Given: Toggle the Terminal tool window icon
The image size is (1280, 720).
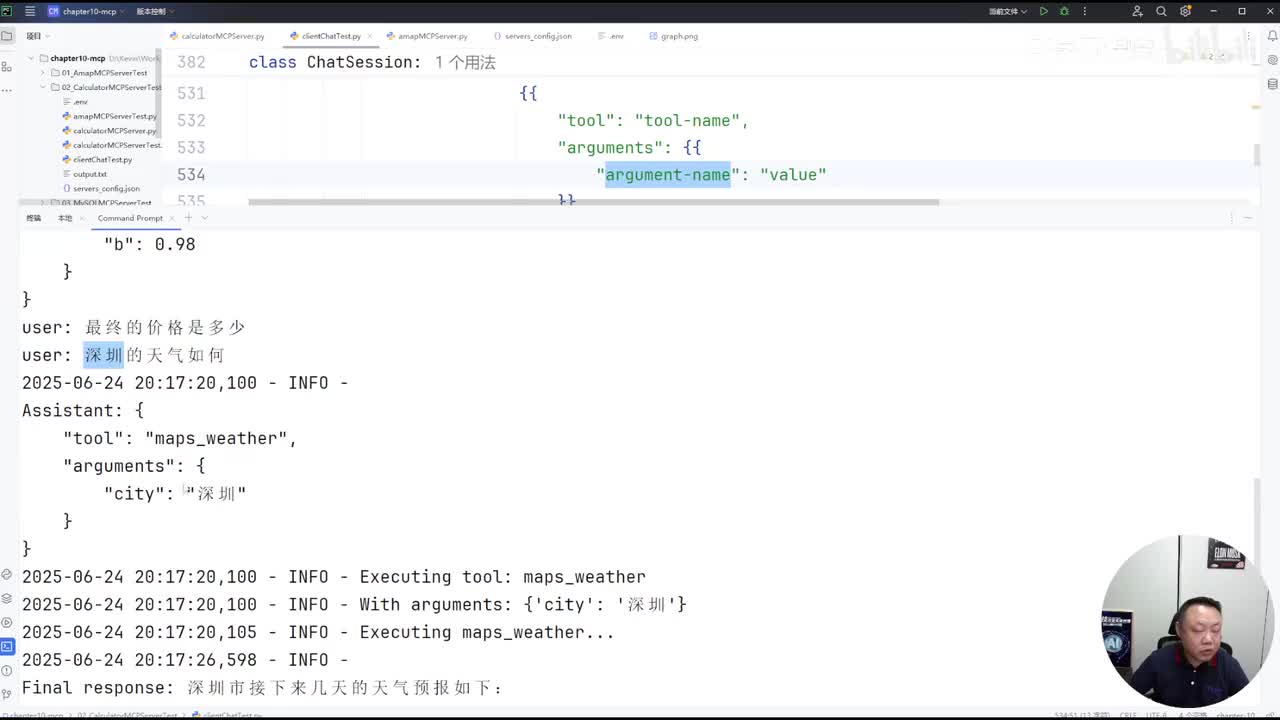Looking at the screenshot, I should pyautogui.click(x=7, y=646).
